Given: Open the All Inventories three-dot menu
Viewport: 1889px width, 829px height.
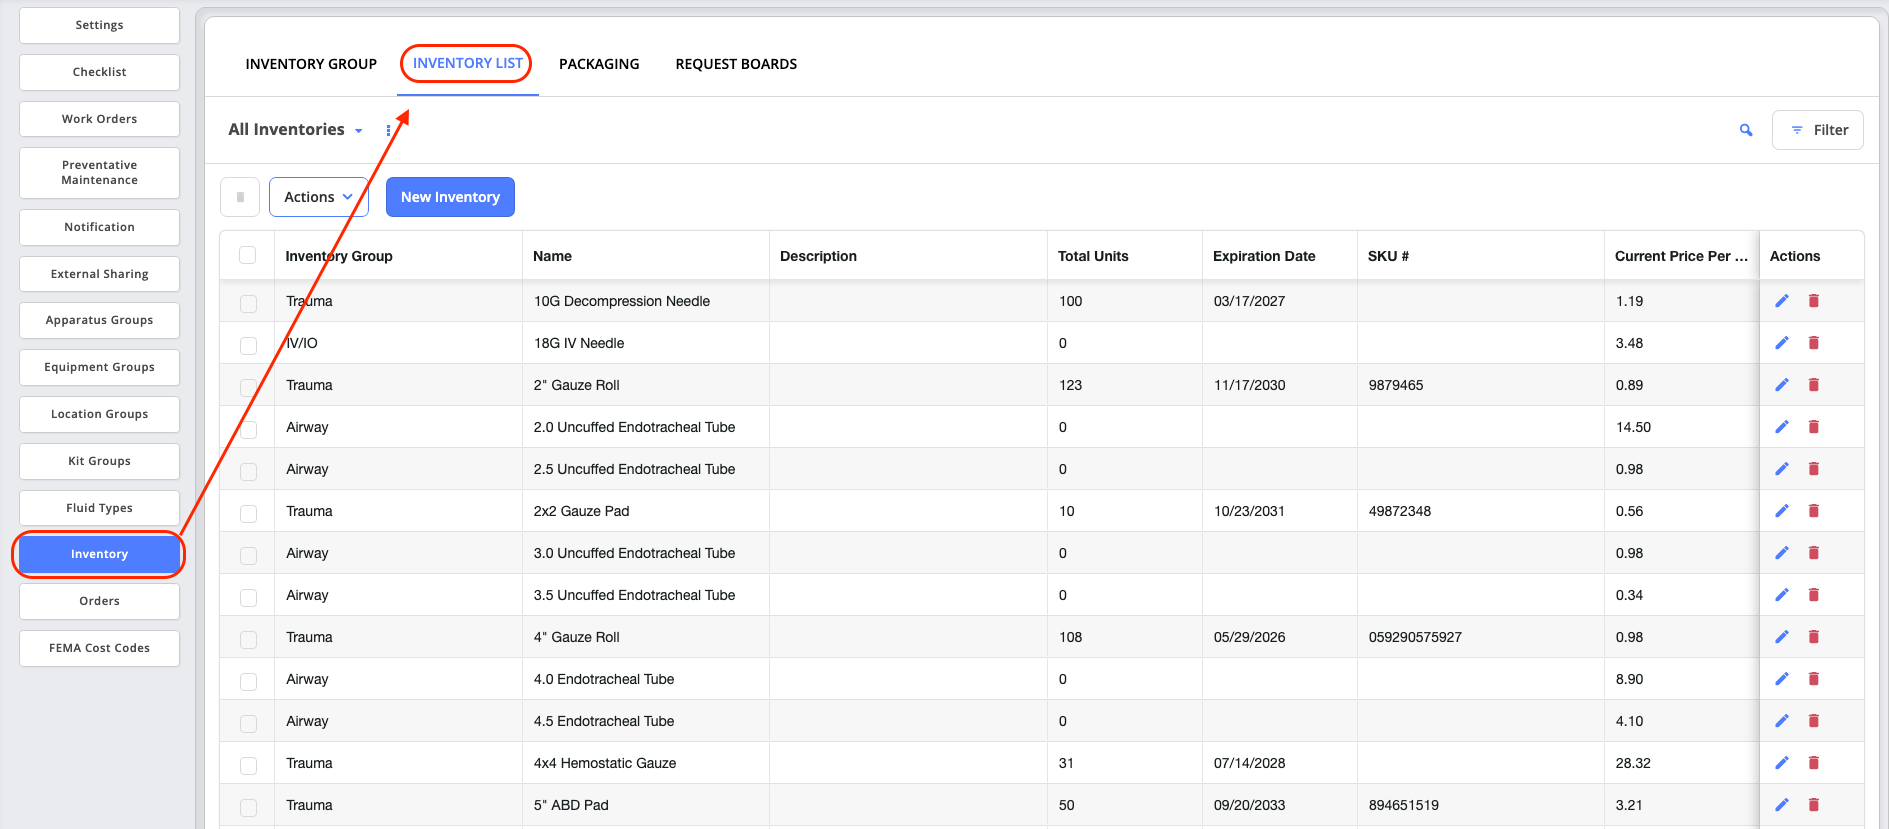Looking at the screenshot, I should point(388,130).
